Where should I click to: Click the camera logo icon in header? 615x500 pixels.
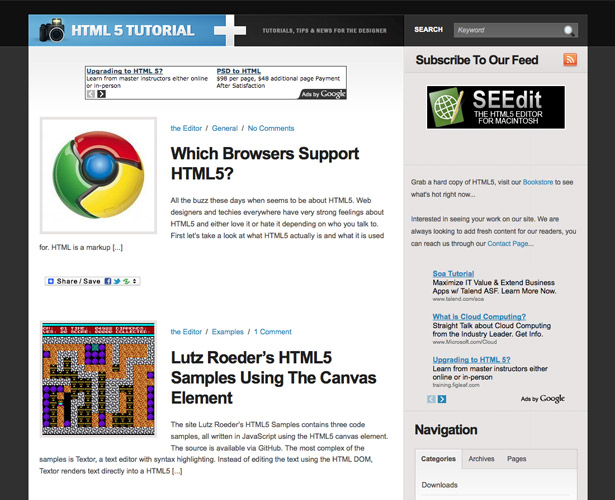pyautogui.click(x=52, y=30)
